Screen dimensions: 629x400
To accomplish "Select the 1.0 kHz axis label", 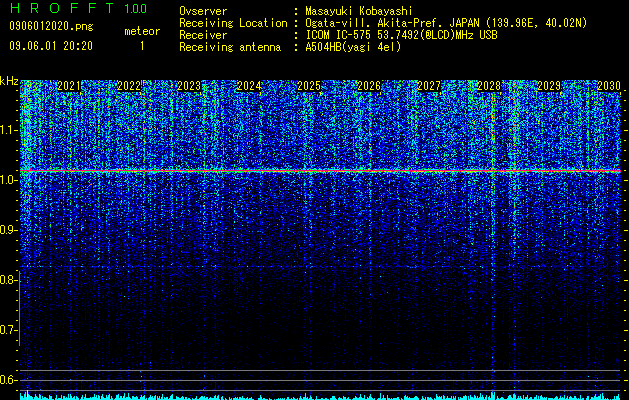I will (x=9, y=180).
